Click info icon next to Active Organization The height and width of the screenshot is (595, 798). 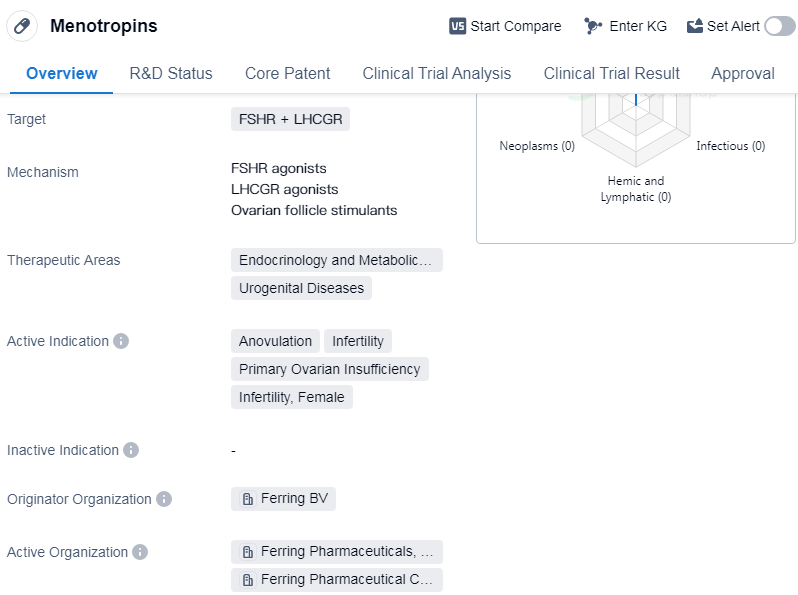[140, 552]
